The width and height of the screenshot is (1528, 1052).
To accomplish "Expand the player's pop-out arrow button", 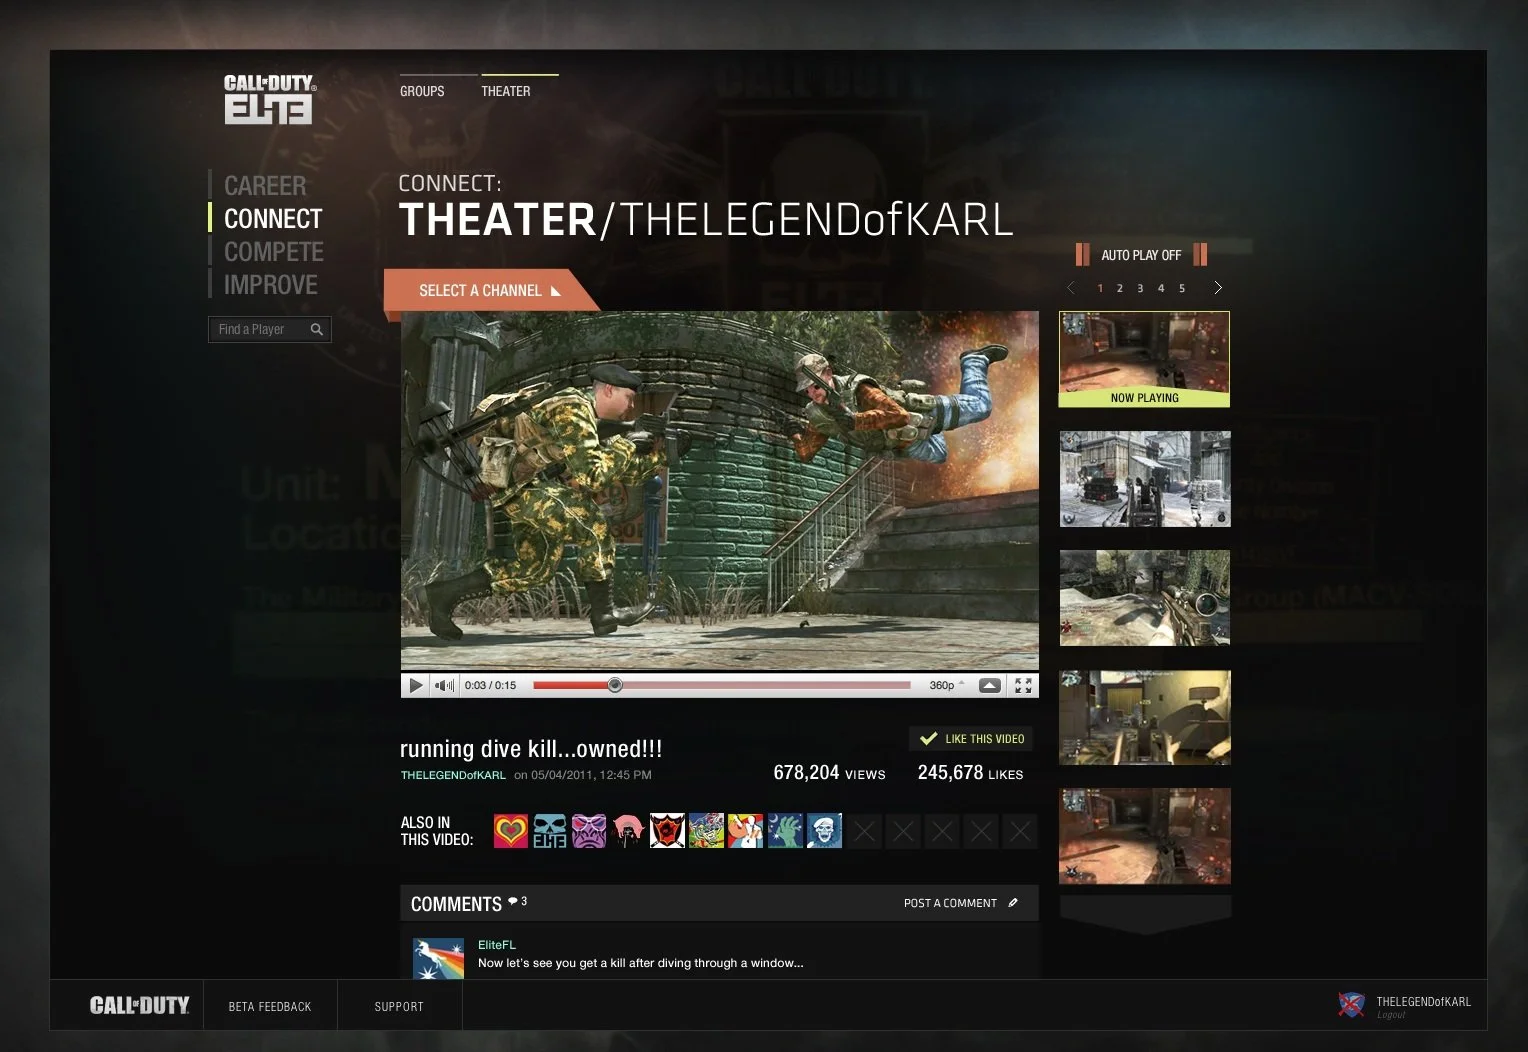I will pos(989,685).
